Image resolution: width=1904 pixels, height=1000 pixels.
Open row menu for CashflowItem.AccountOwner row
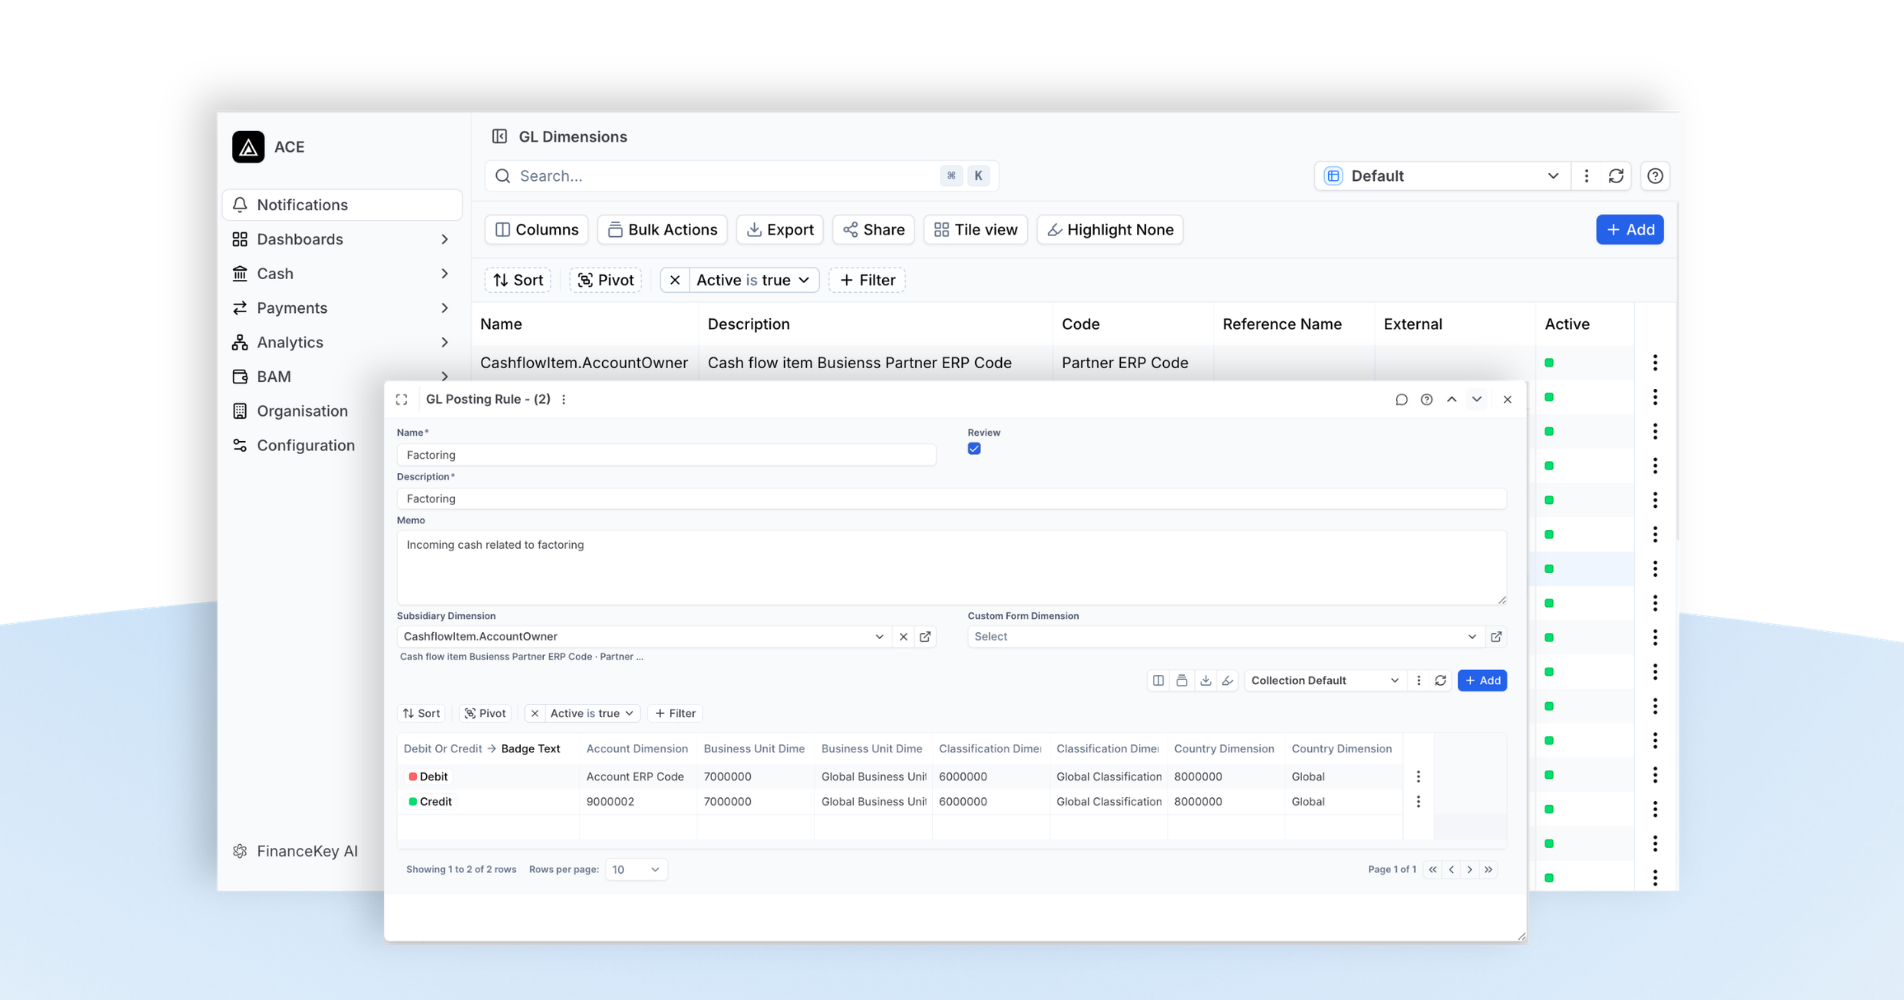pyautogui.click(x=1655, y=363)
